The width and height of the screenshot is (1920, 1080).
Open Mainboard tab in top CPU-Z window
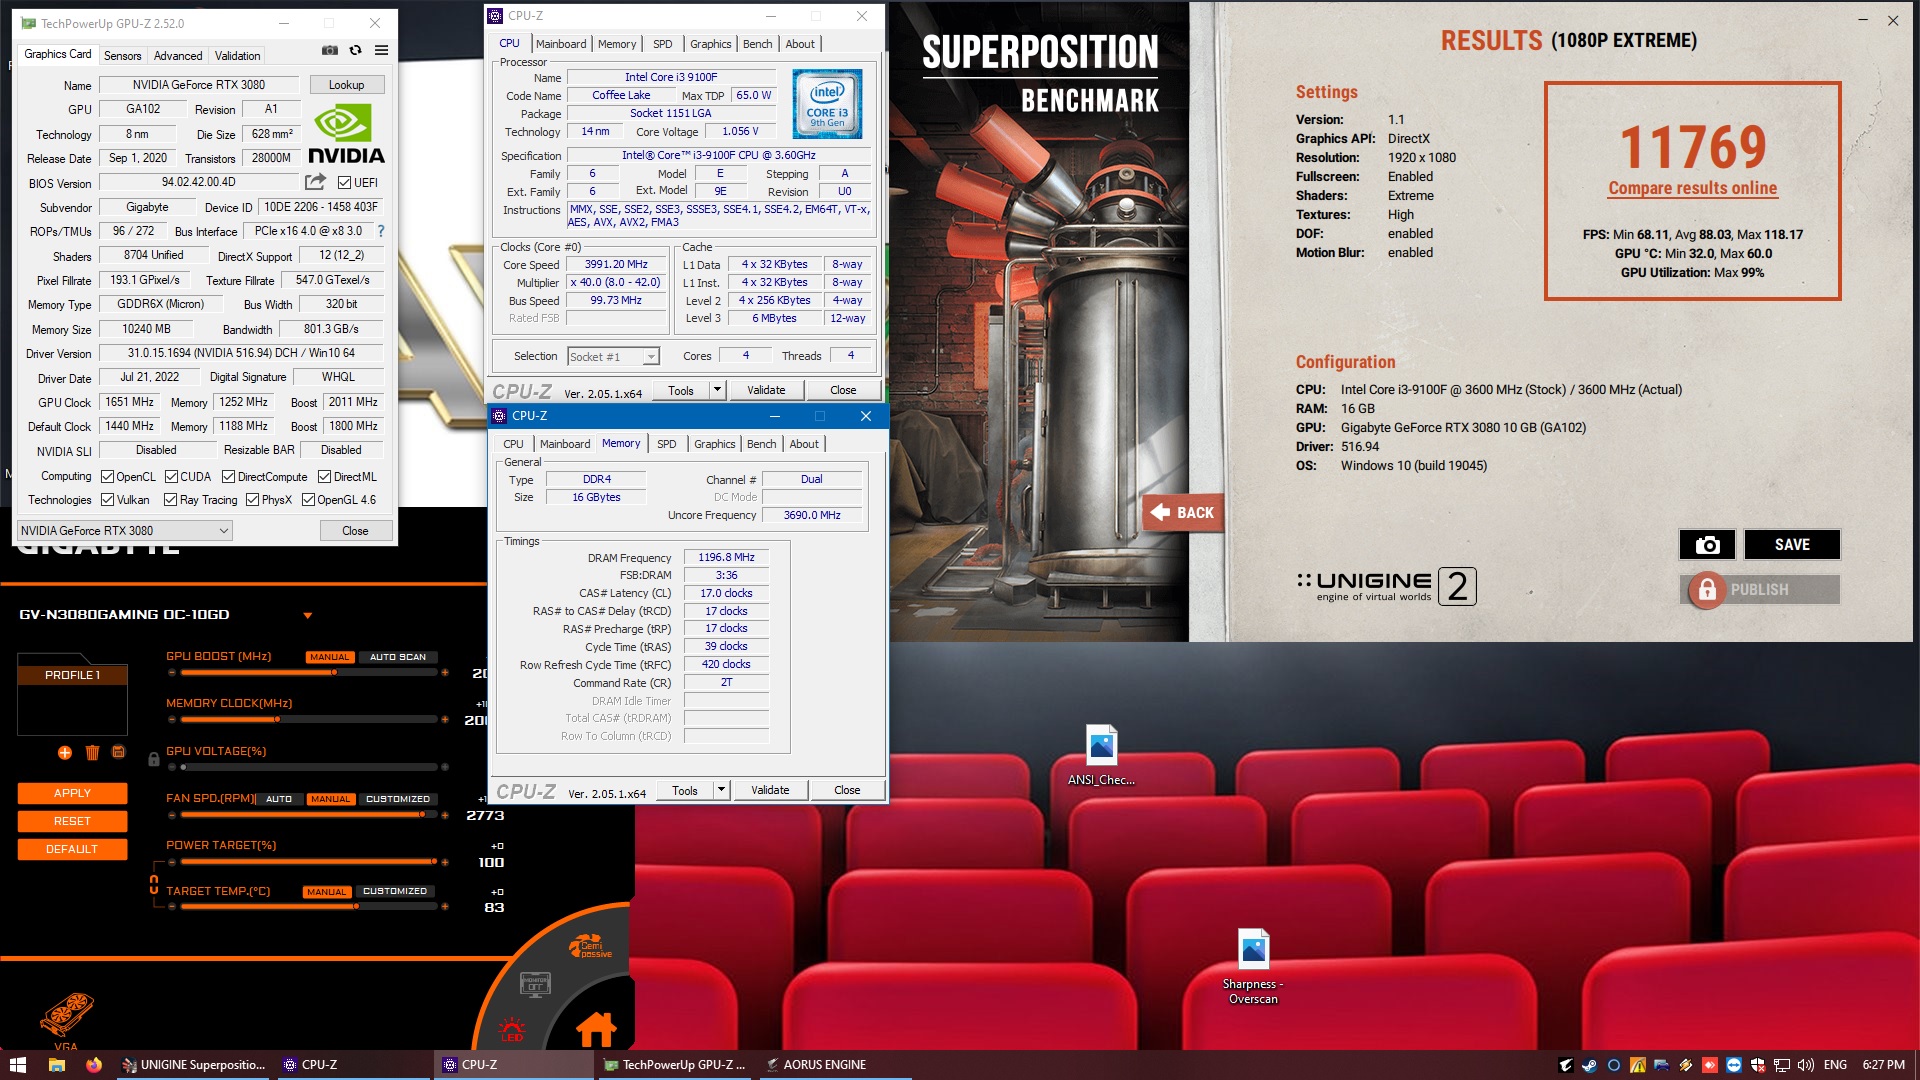[x=561, y=44]
